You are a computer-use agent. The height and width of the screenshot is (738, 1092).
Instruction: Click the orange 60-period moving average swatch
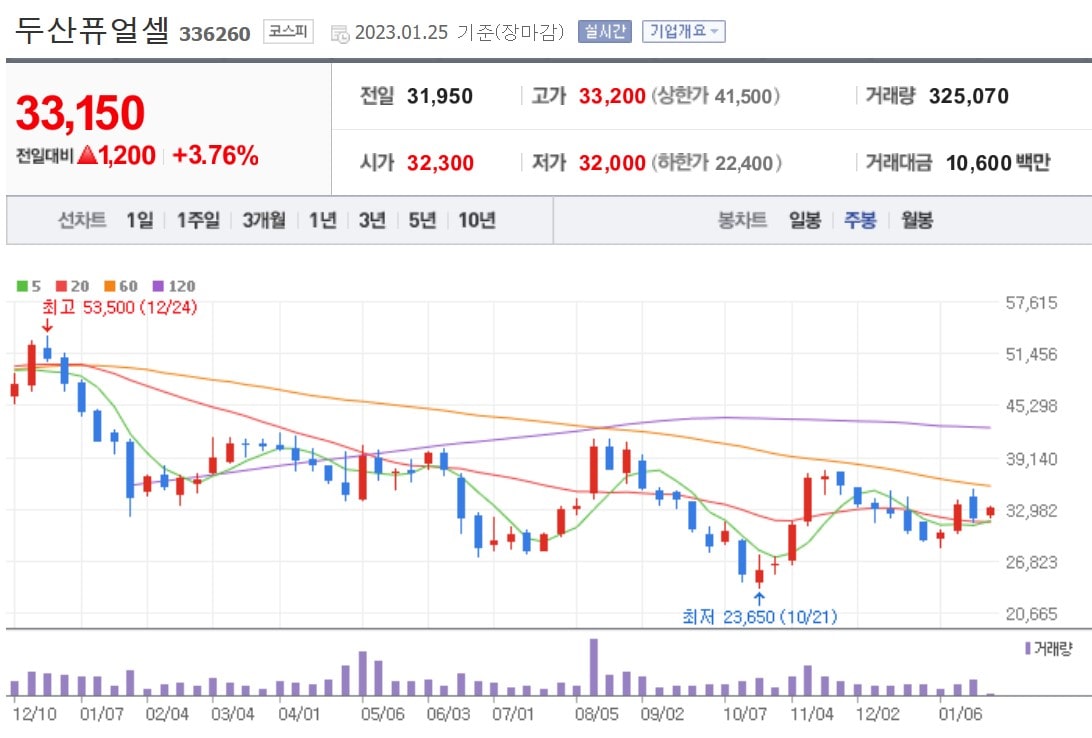pyautogui.click(x=109, y=286)
